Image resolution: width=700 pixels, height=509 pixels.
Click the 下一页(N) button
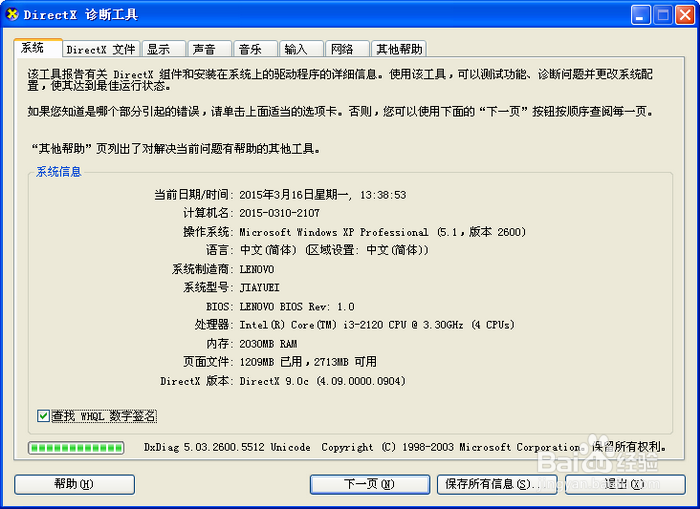pos(370,484)
